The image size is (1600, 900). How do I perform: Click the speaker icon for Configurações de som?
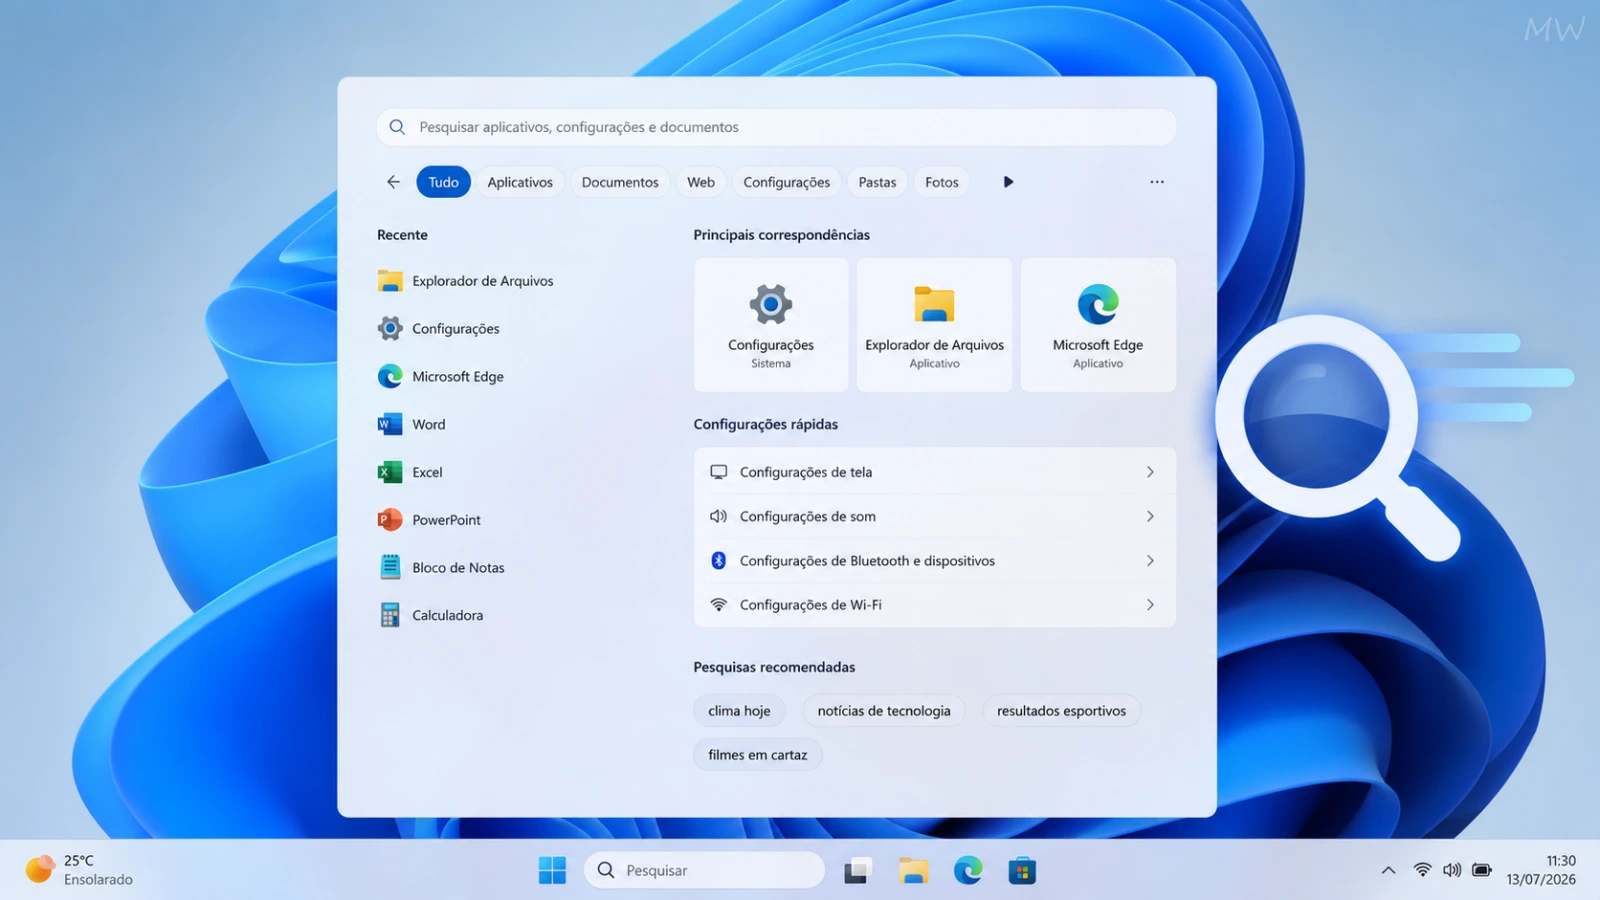(718, 516)
